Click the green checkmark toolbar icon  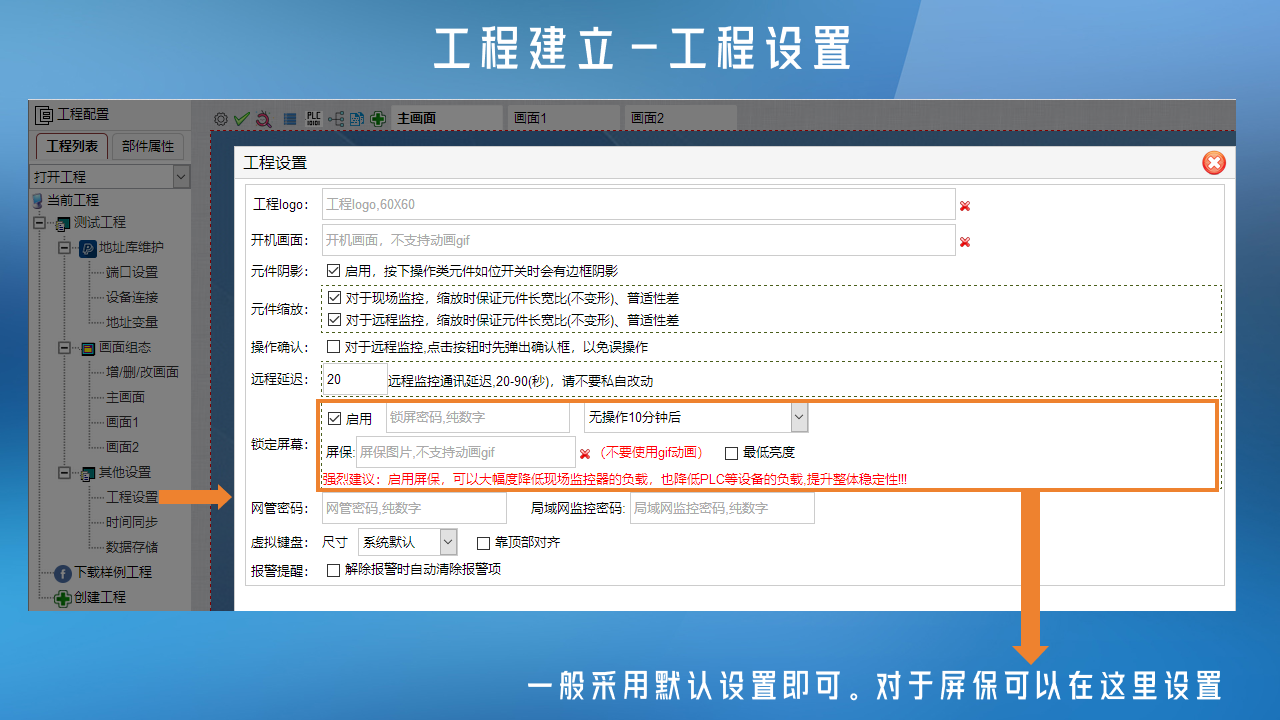241,118
